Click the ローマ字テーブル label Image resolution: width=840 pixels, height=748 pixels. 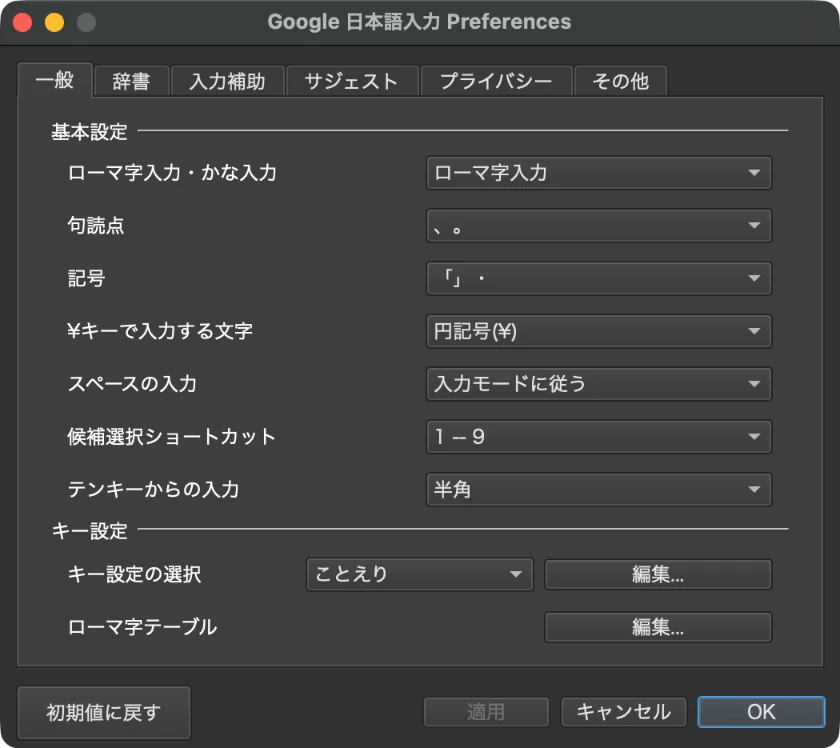(142, 627)
